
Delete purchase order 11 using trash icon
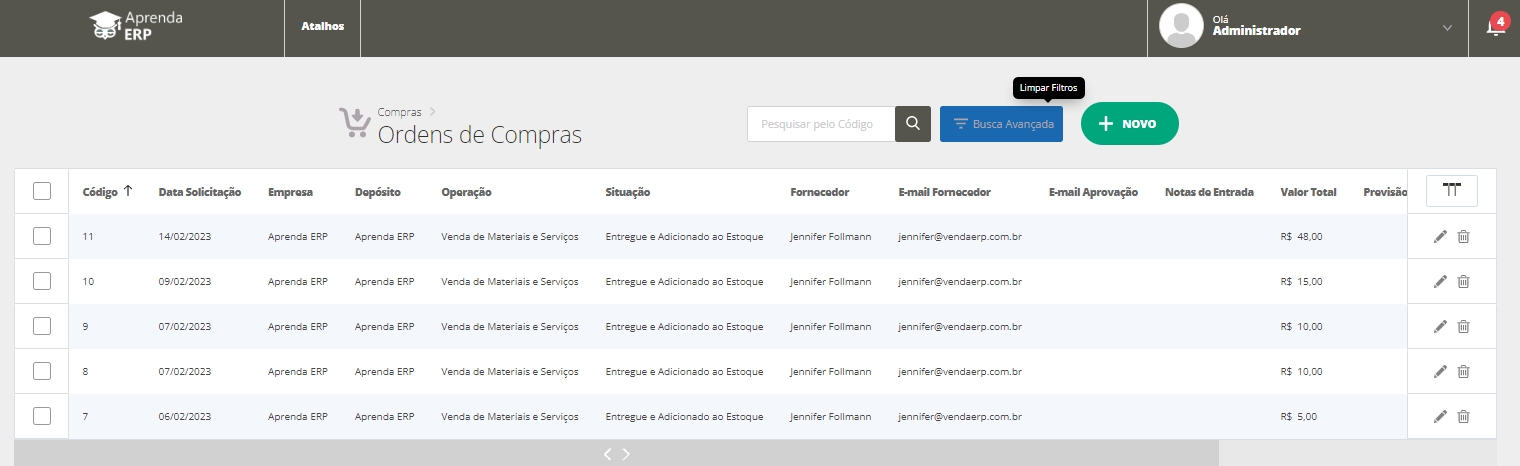[x=1463, y=237]
